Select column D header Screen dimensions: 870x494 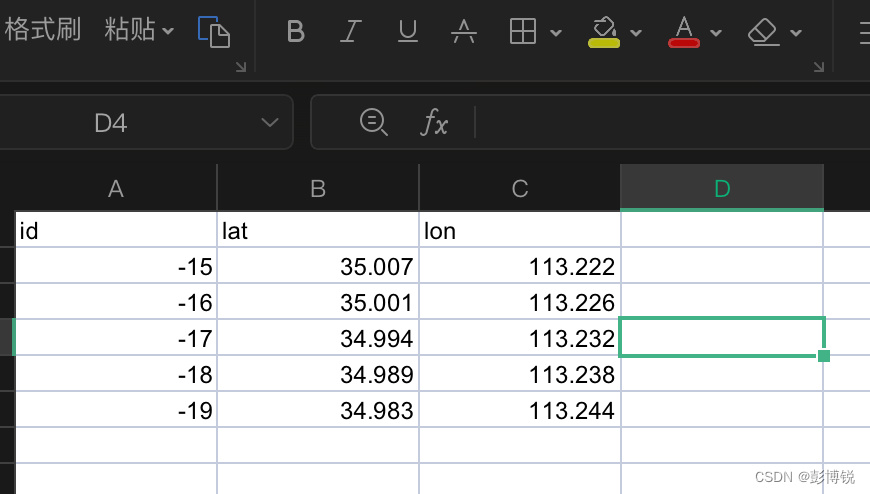point(722,188)
